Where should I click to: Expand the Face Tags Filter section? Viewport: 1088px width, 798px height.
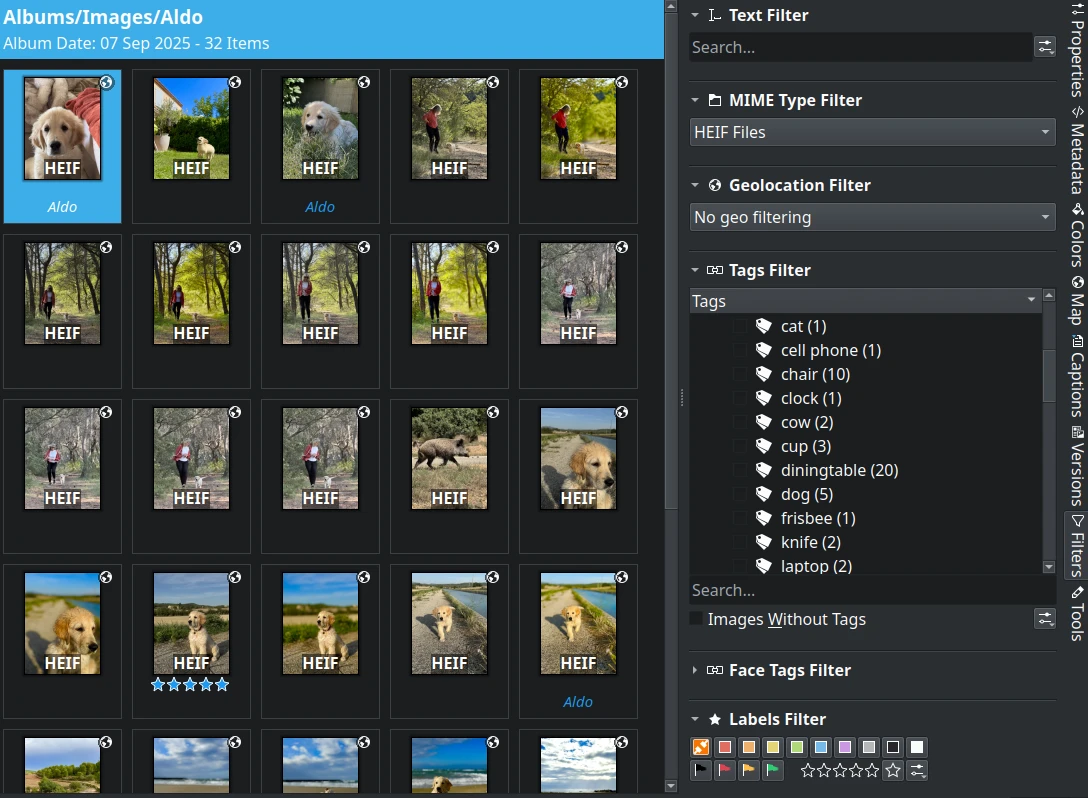coord(697,670)
